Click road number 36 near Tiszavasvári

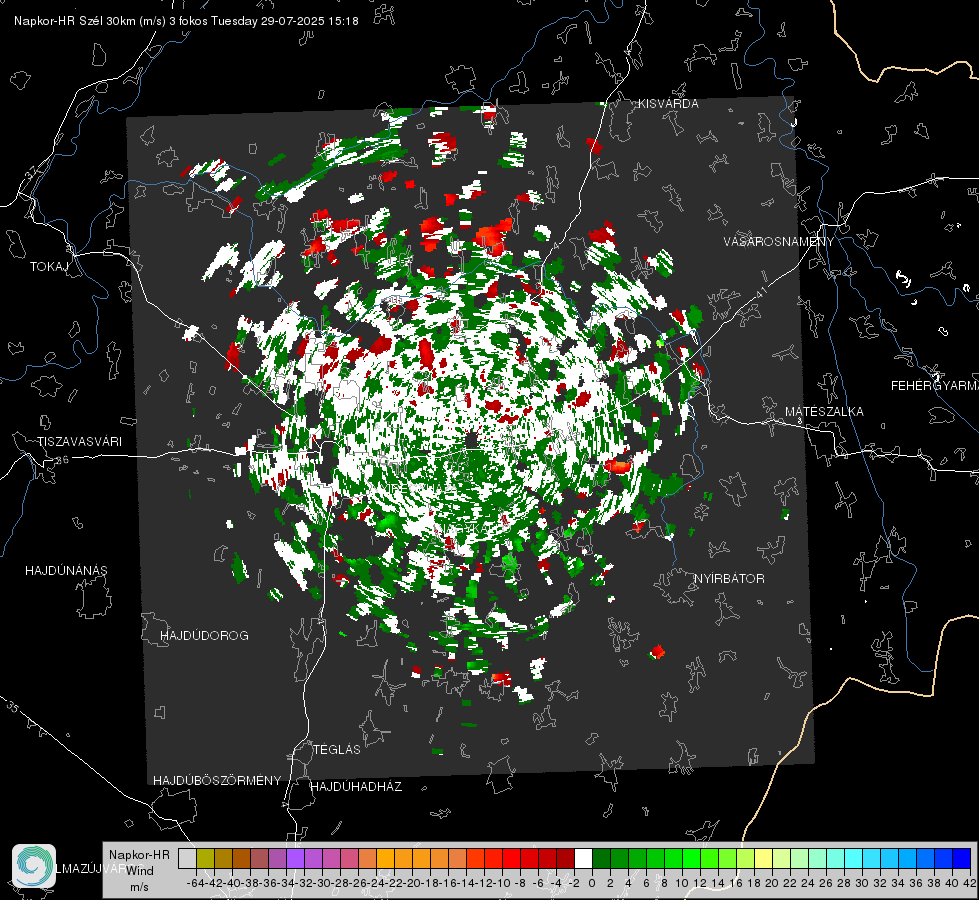tap(62, 460)
